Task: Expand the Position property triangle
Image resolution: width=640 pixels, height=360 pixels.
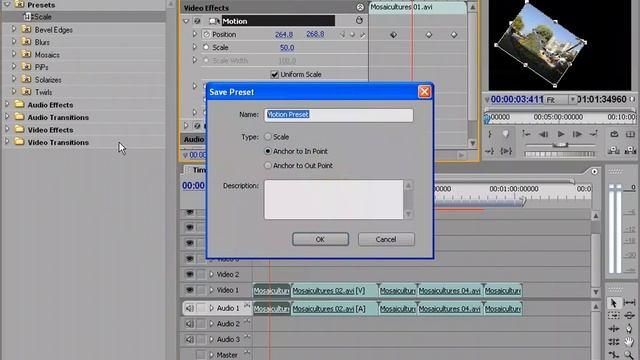Action: click(195, 35)
